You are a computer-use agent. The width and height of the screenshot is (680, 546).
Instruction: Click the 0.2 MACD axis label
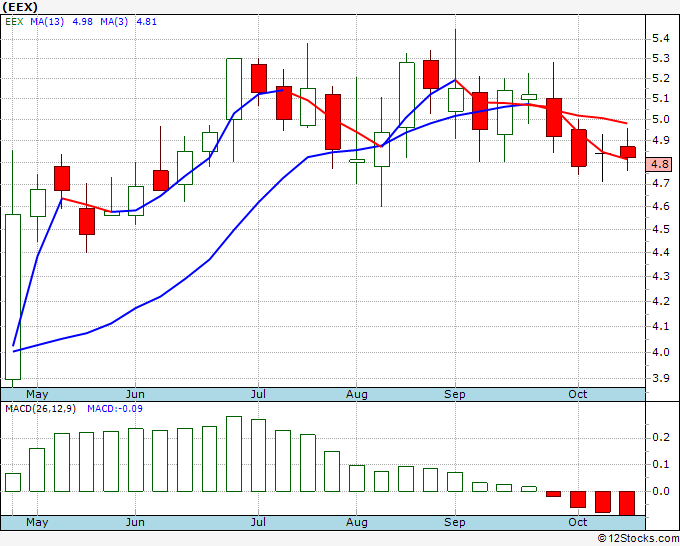661,437
